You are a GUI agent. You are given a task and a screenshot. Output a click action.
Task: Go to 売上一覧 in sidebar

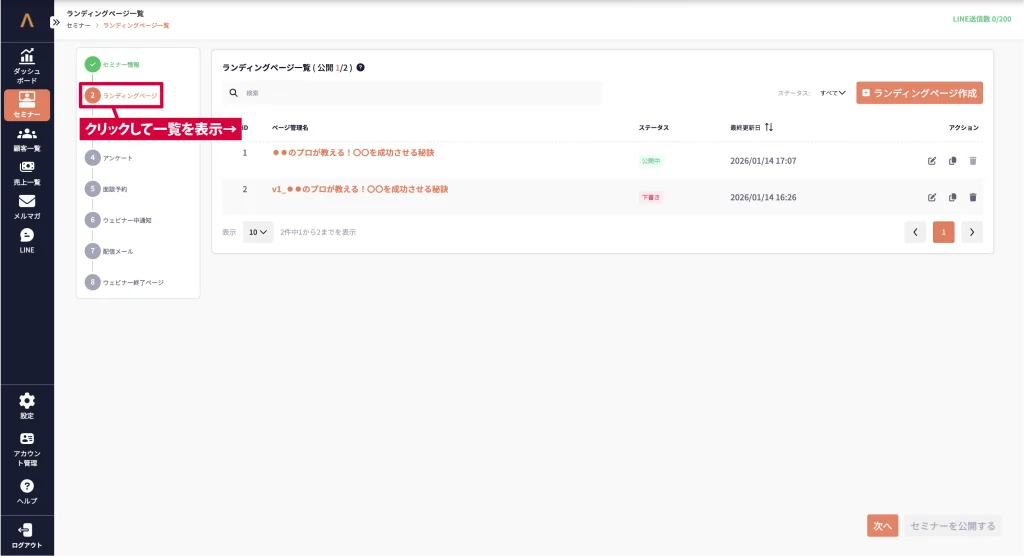(x=27, y=172)
